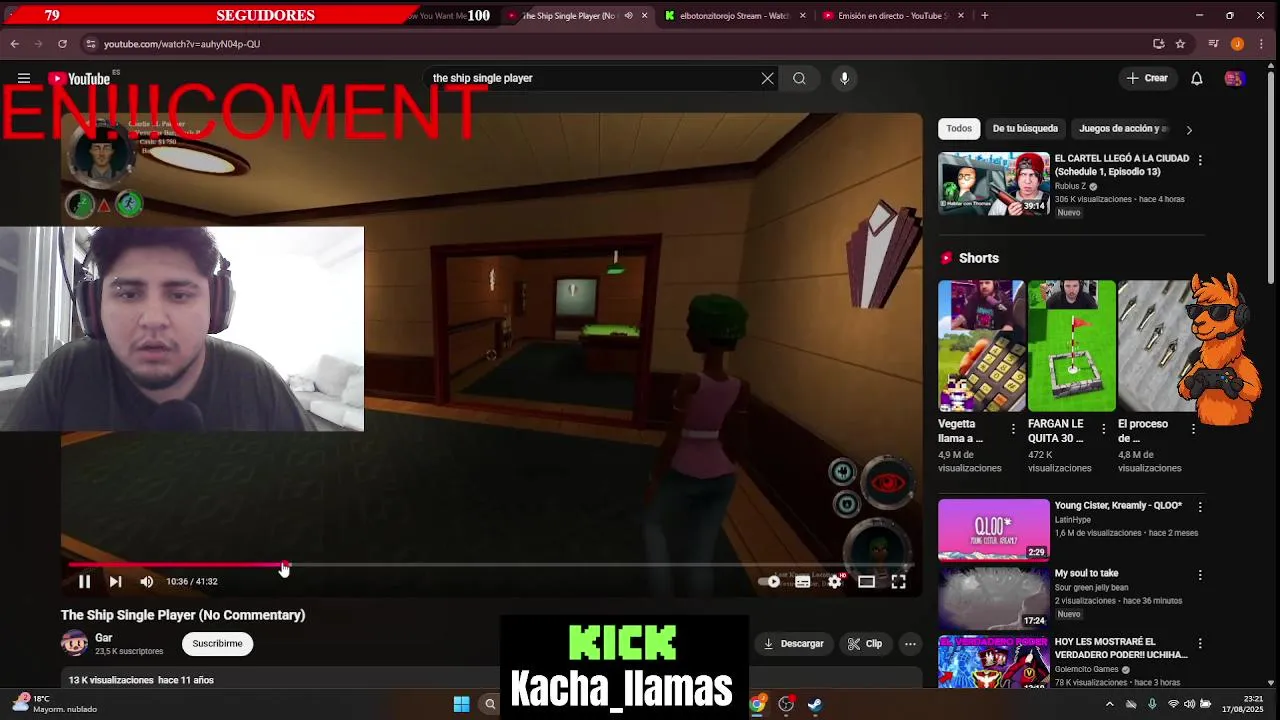Open the YouTube hamburger guide menu
The image size is (1280, 720).
[23, 78]
